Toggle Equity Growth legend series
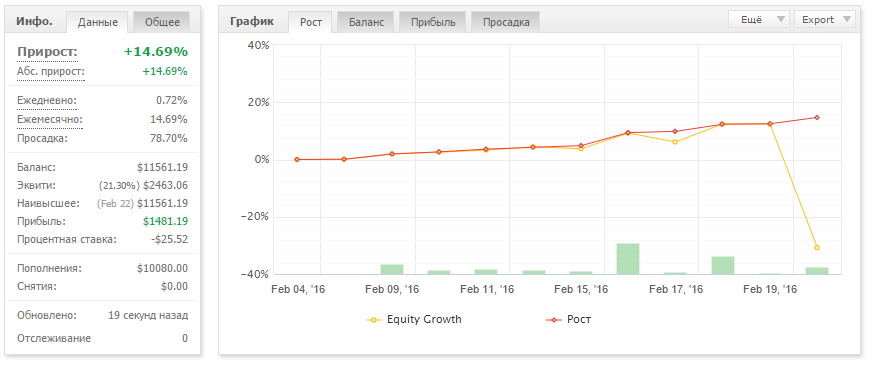Viewport: 874px width, 370px height. coord(414,319)
